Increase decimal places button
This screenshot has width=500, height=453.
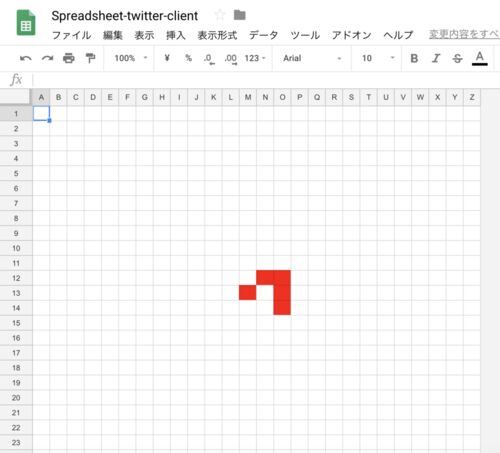coord(231,59)
